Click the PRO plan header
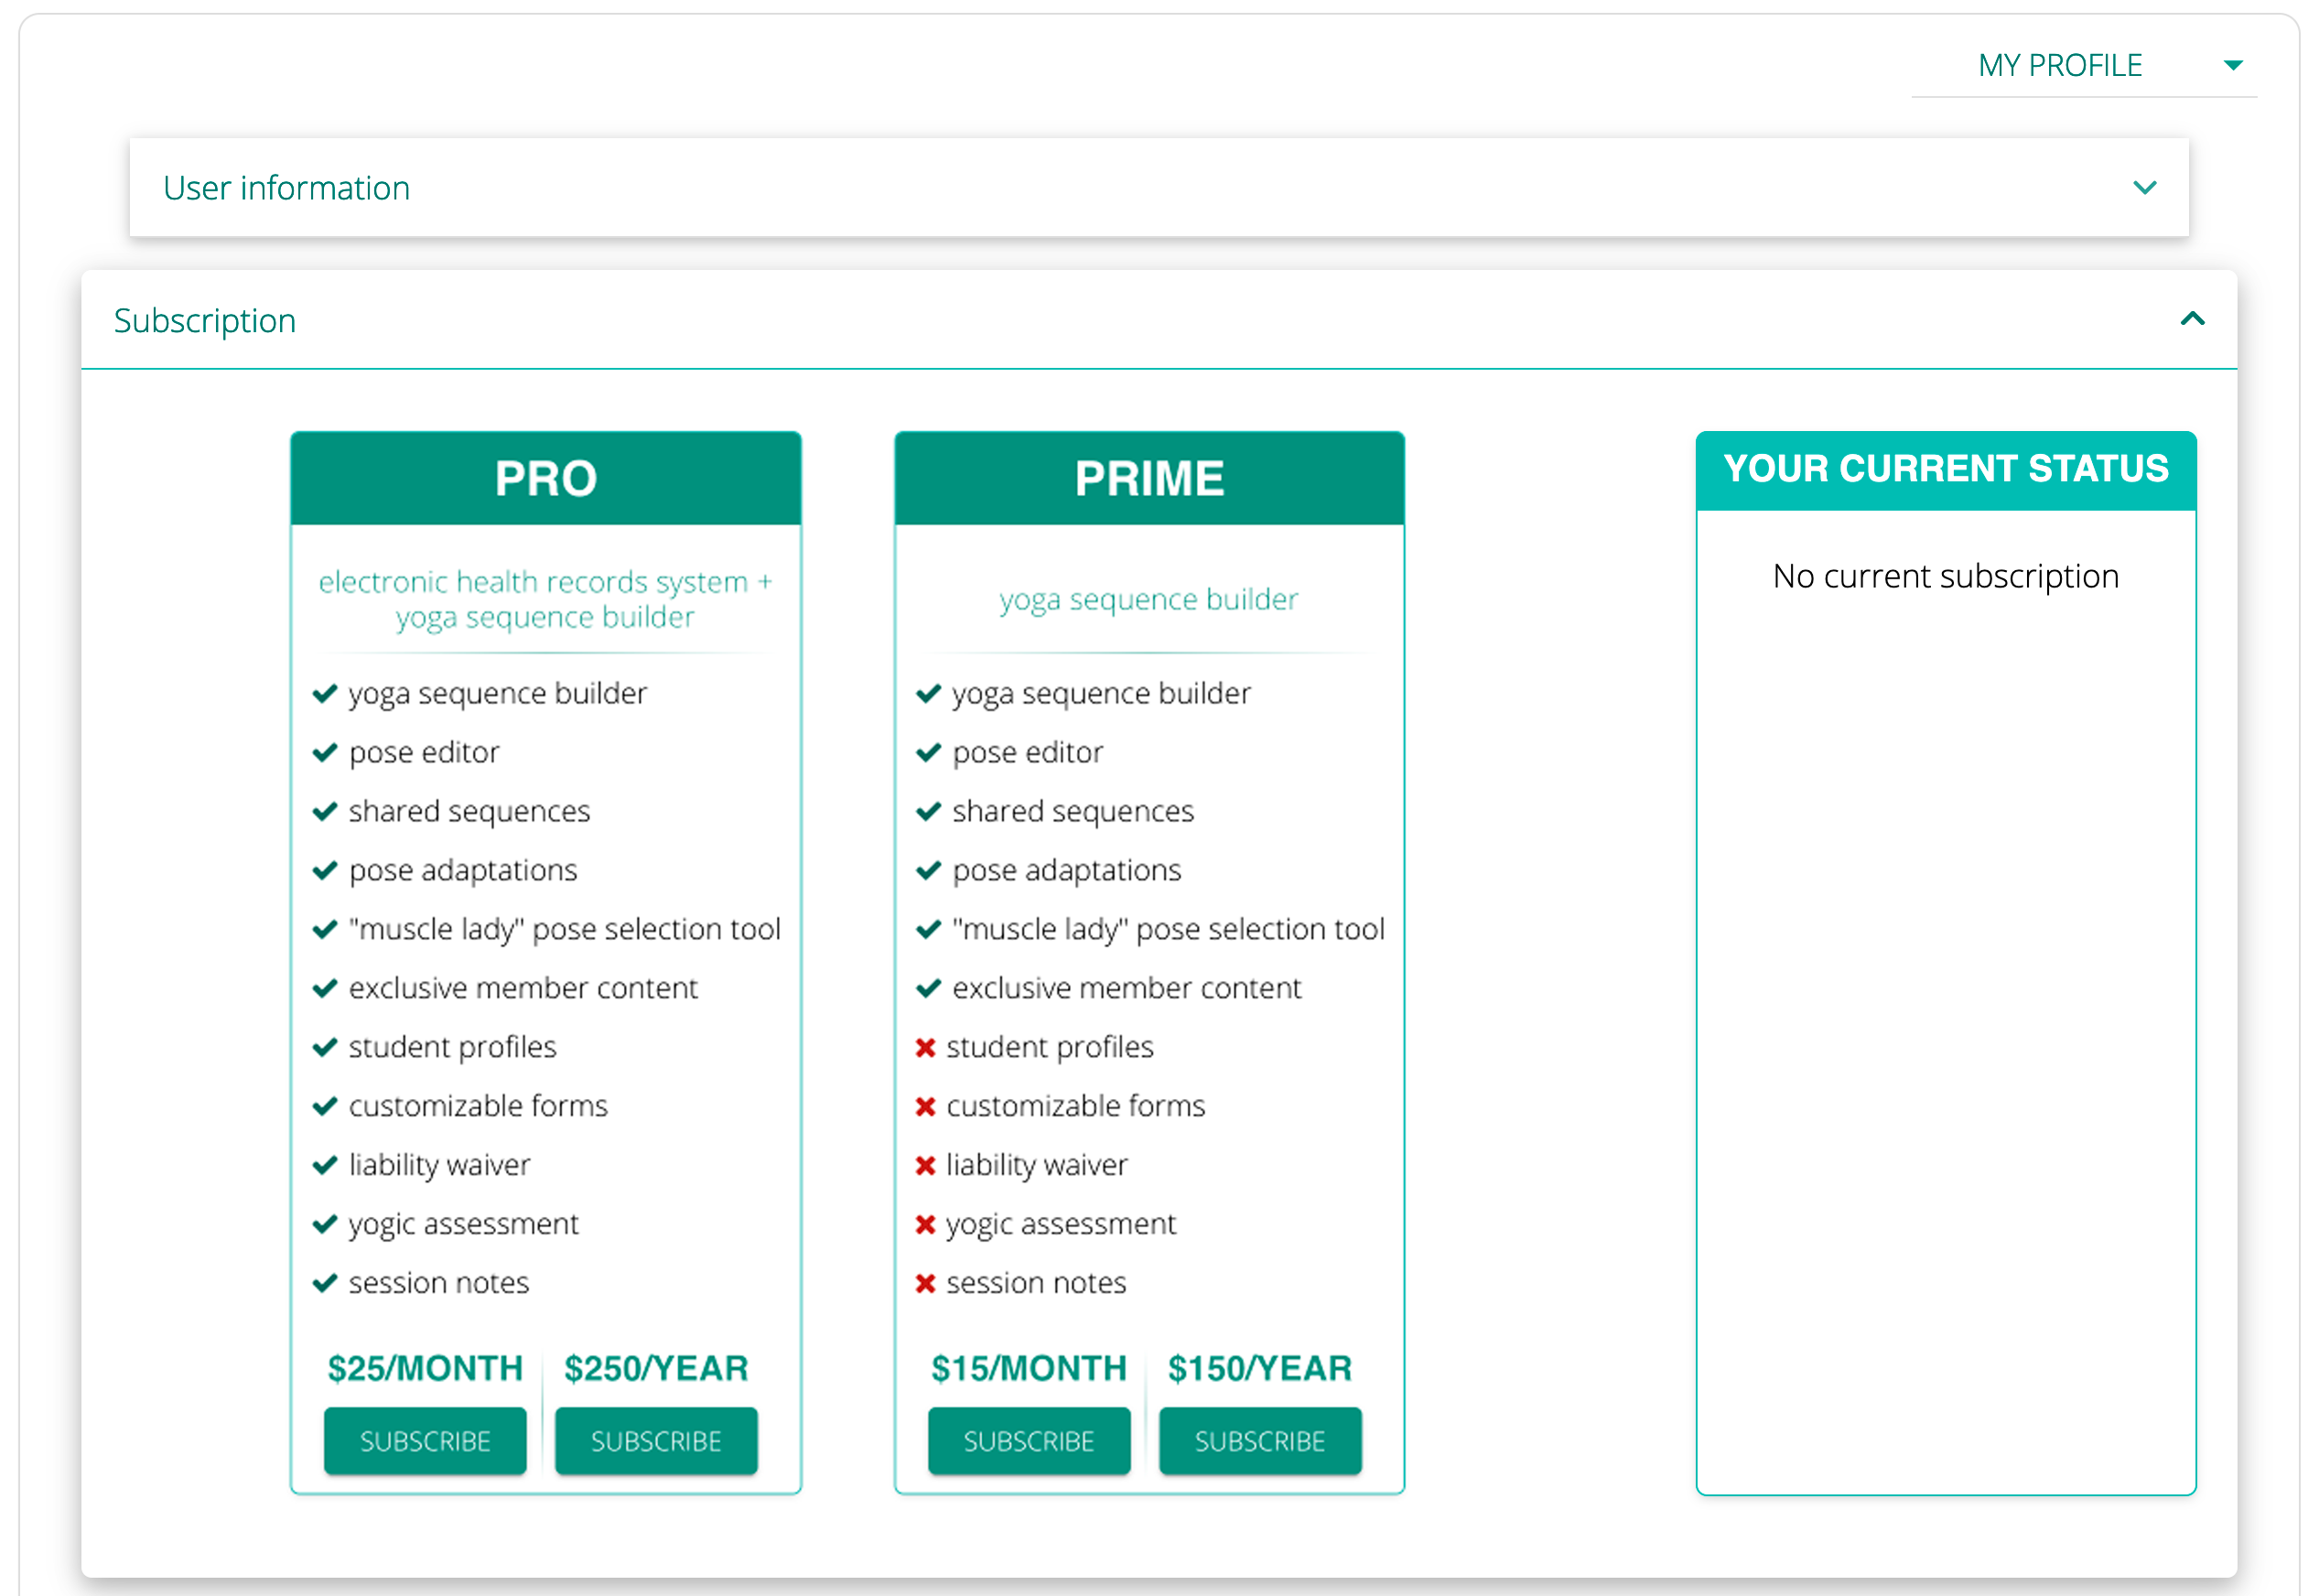Screen dimensions: 2319x1596 (x=545, y=478)
